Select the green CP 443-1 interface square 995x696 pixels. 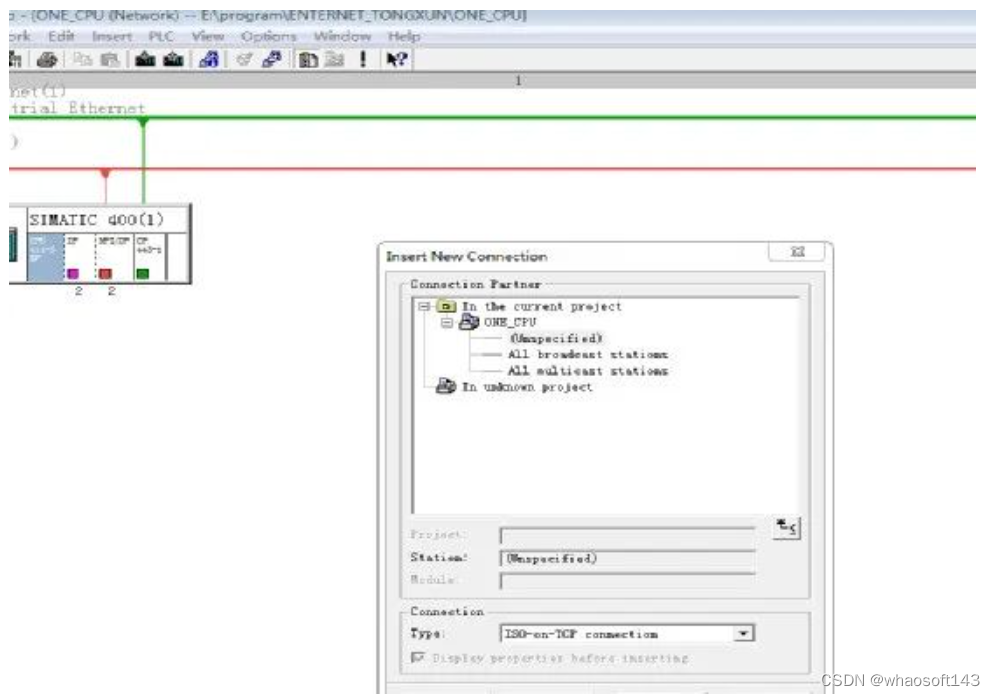pos(143,273)
